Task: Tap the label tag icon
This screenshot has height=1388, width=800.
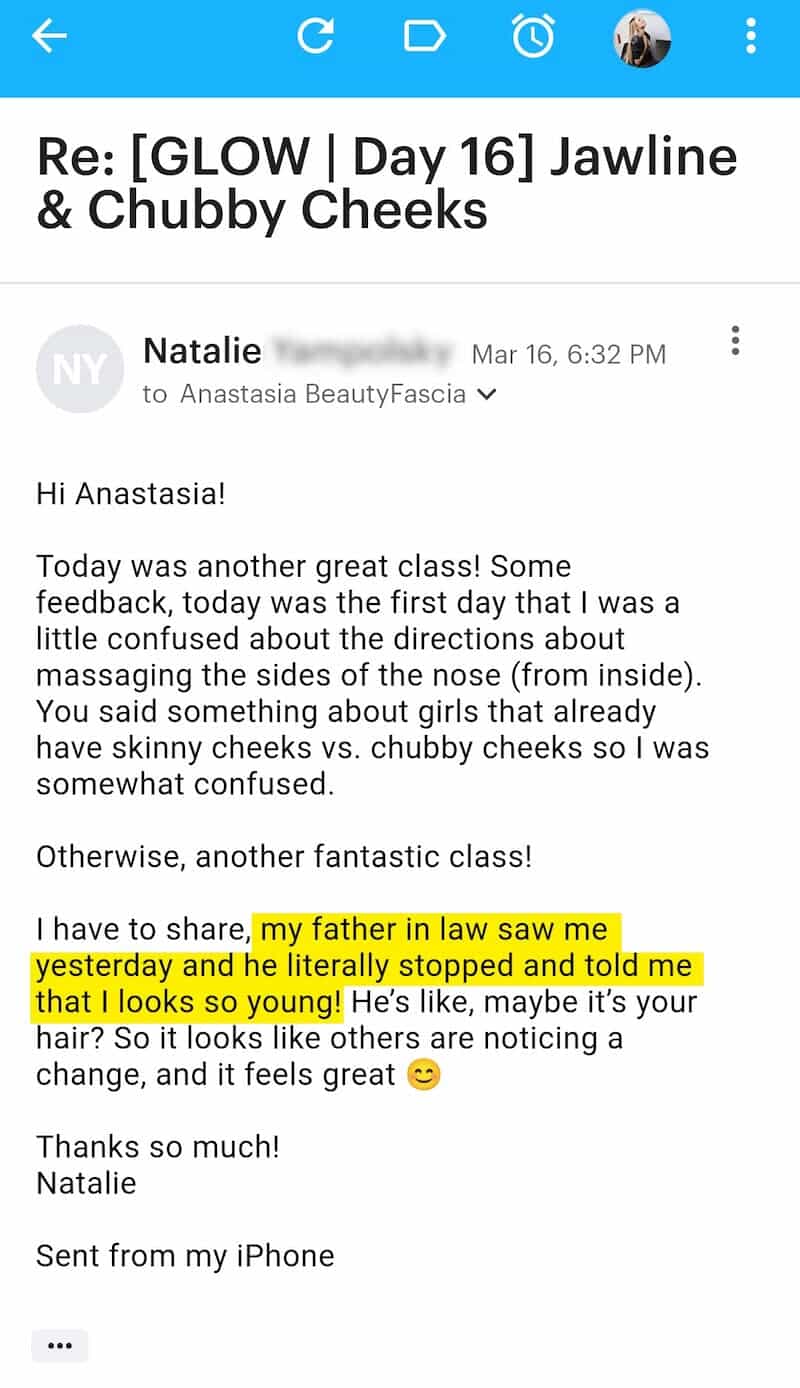Action: pos(424,37)
